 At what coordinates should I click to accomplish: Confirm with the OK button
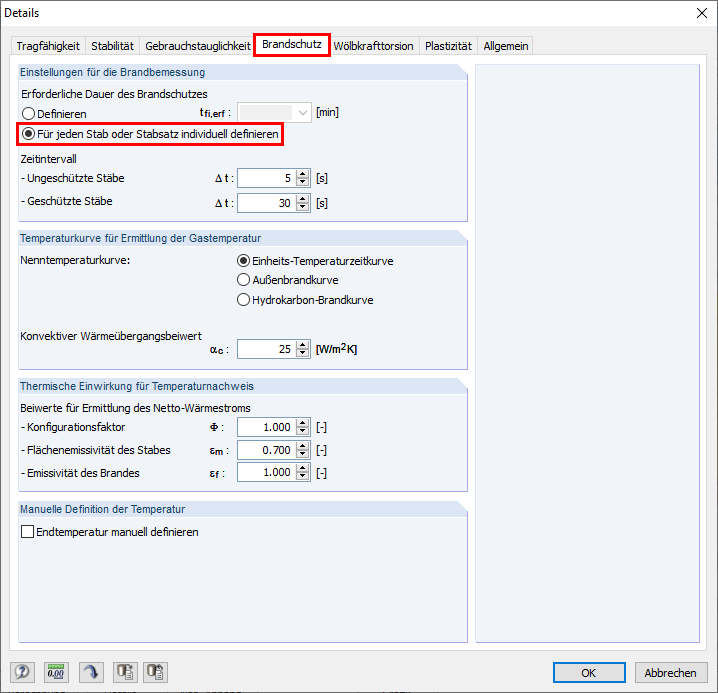click(x=589, y=672)
